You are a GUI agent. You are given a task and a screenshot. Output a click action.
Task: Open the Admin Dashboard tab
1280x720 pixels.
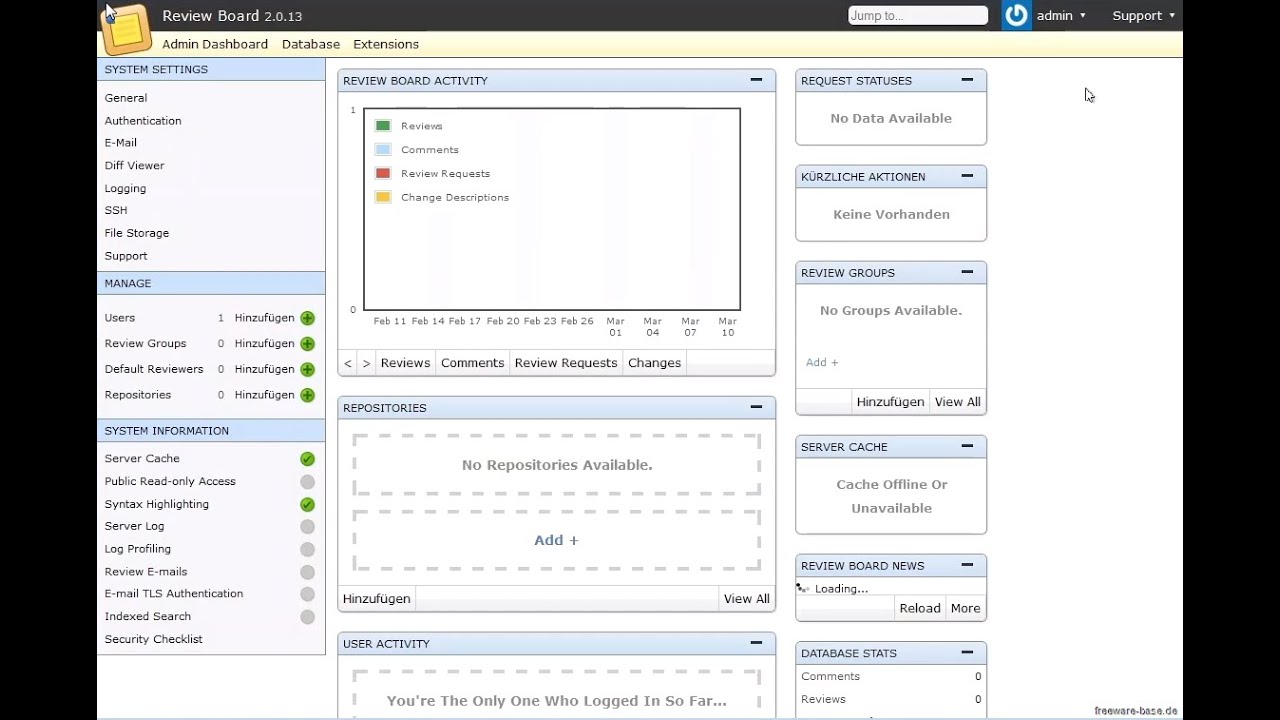point(215,44)
